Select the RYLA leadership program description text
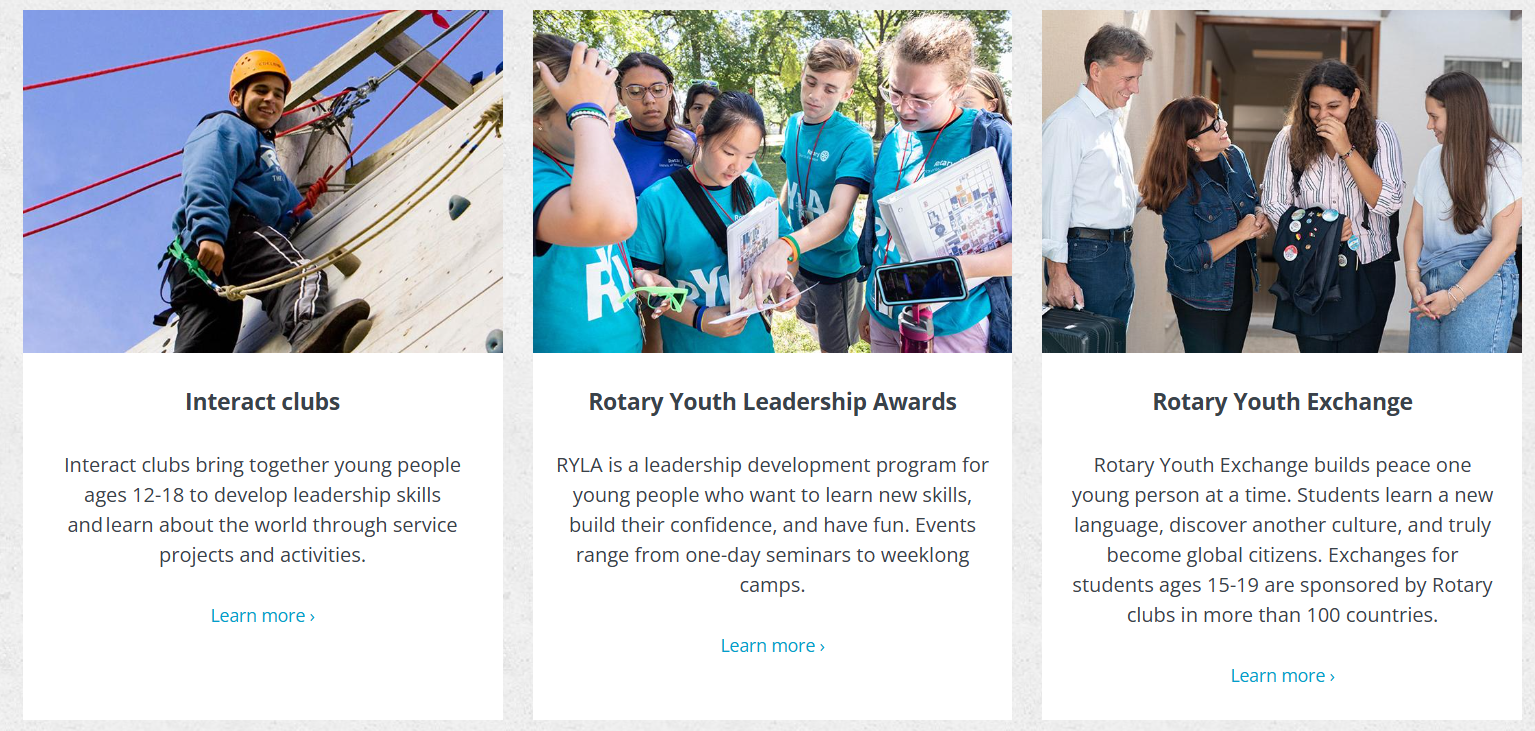 click(772, 525)
